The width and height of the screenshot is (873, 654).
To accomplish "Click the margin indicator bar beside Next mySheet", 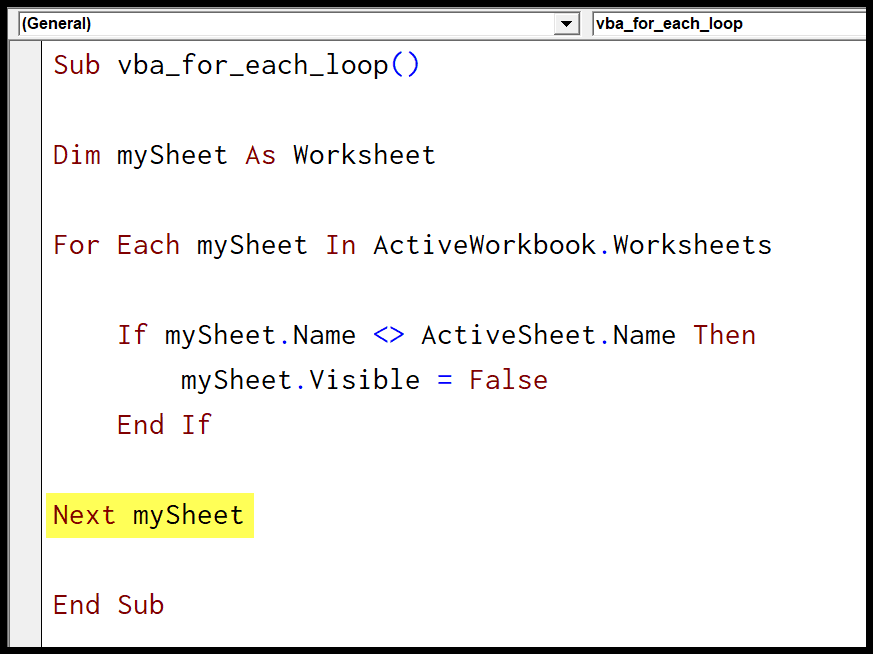I will tap(26, 515).
